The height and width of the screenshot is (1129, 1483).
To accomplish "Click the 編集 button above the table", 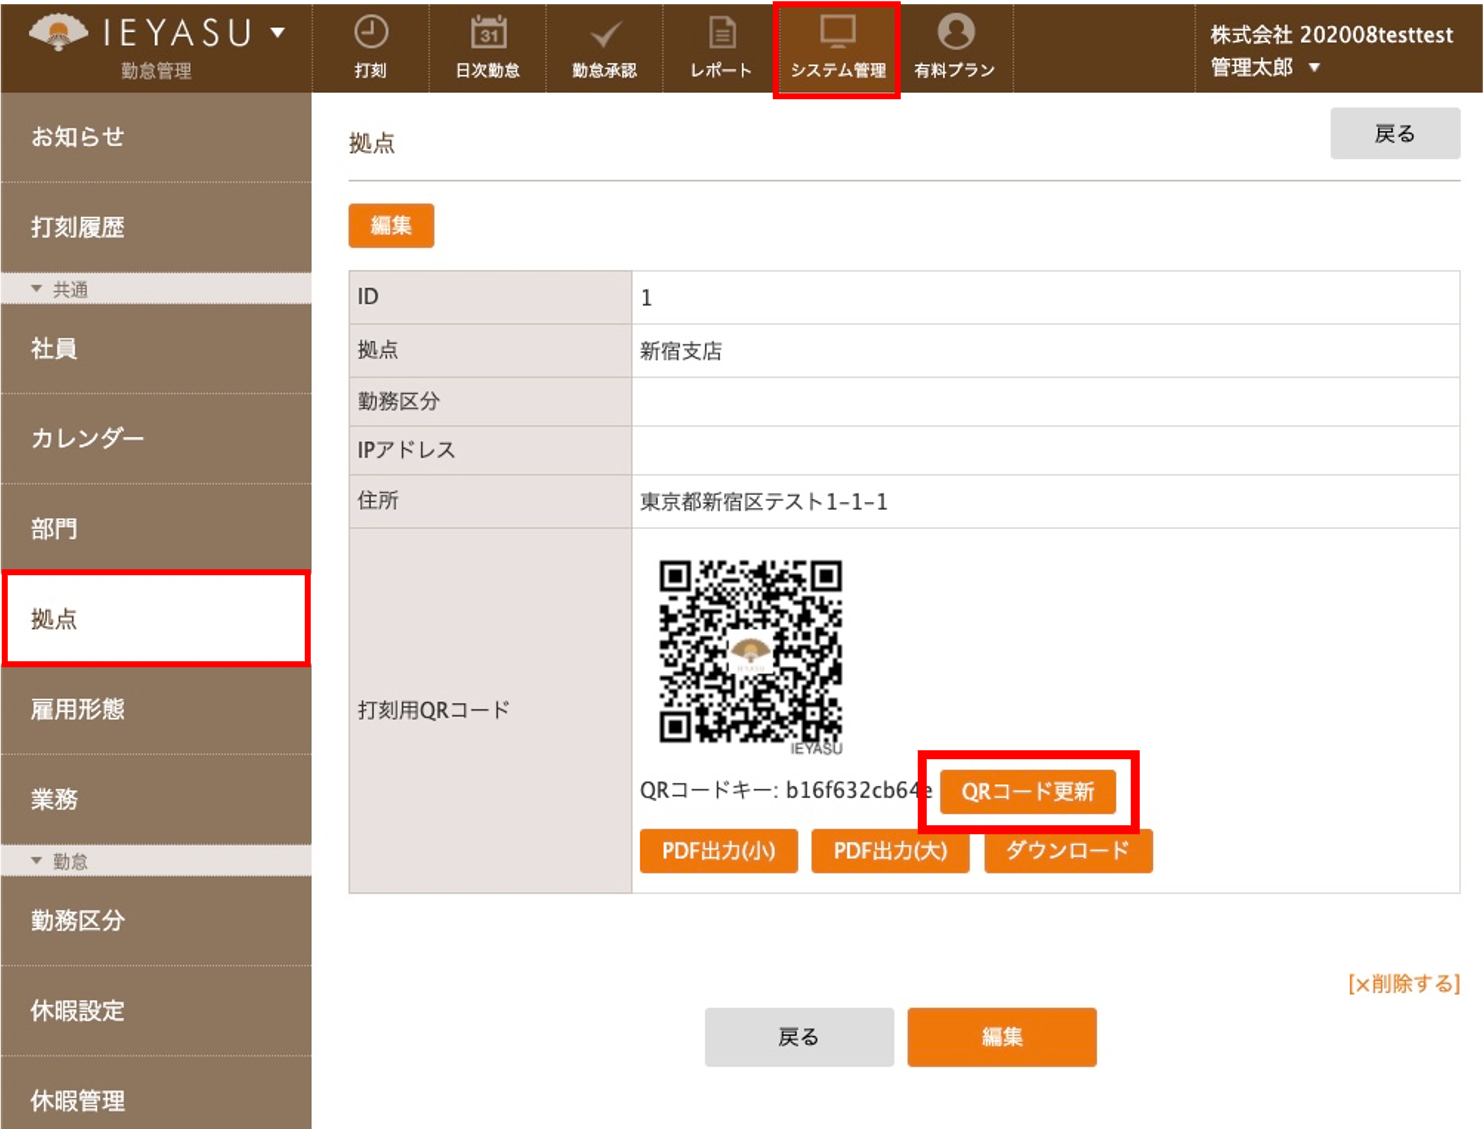I will coord(391,225).
